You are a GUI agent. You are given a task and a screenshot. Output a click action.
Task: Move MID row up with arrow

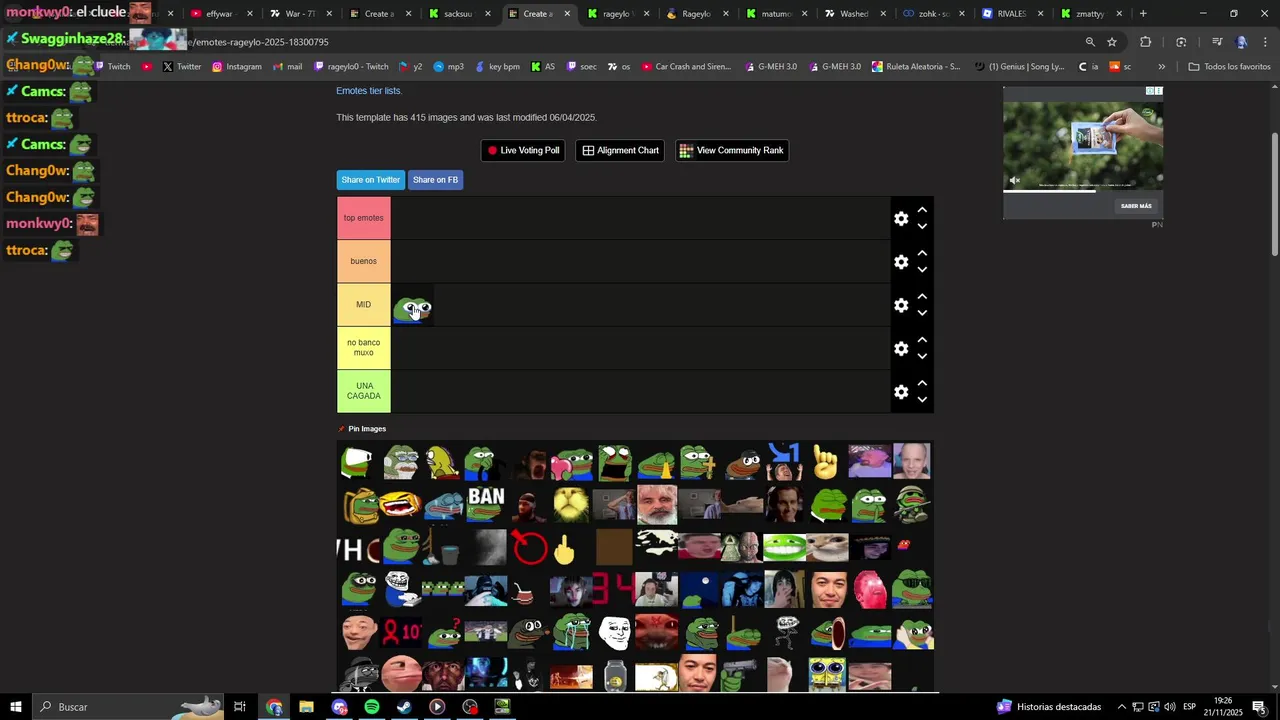922,297
